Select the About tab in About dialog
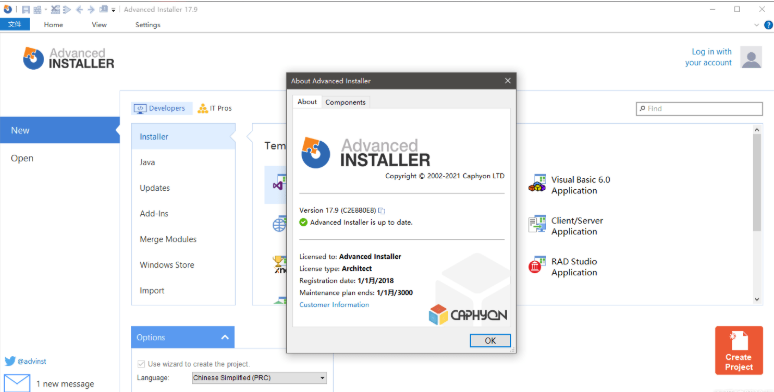This screenshot has width=774, height=392. pyautogui.click(x=307, y=102)
